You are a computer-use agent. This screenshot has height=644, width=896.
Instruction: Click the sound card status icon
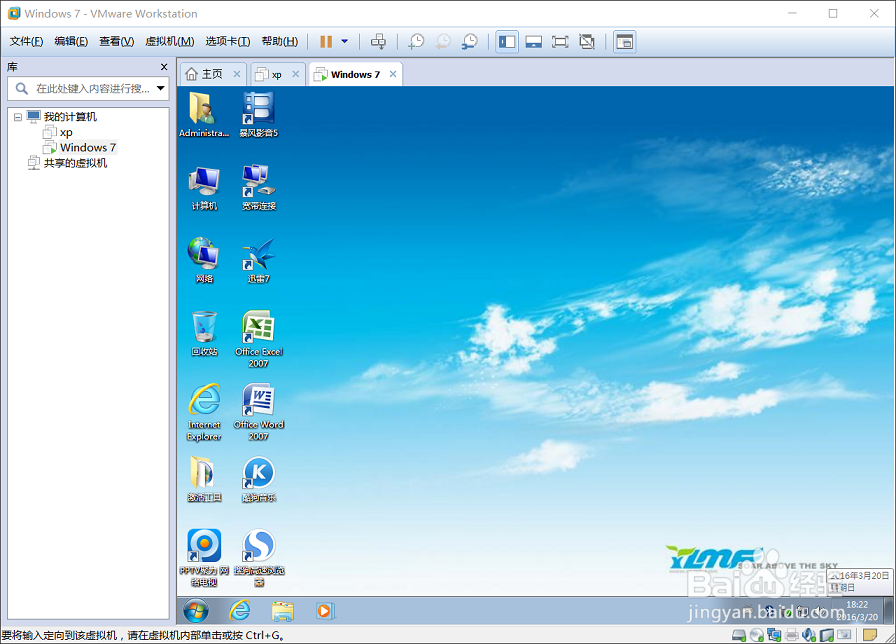click(x=809, y=635)
